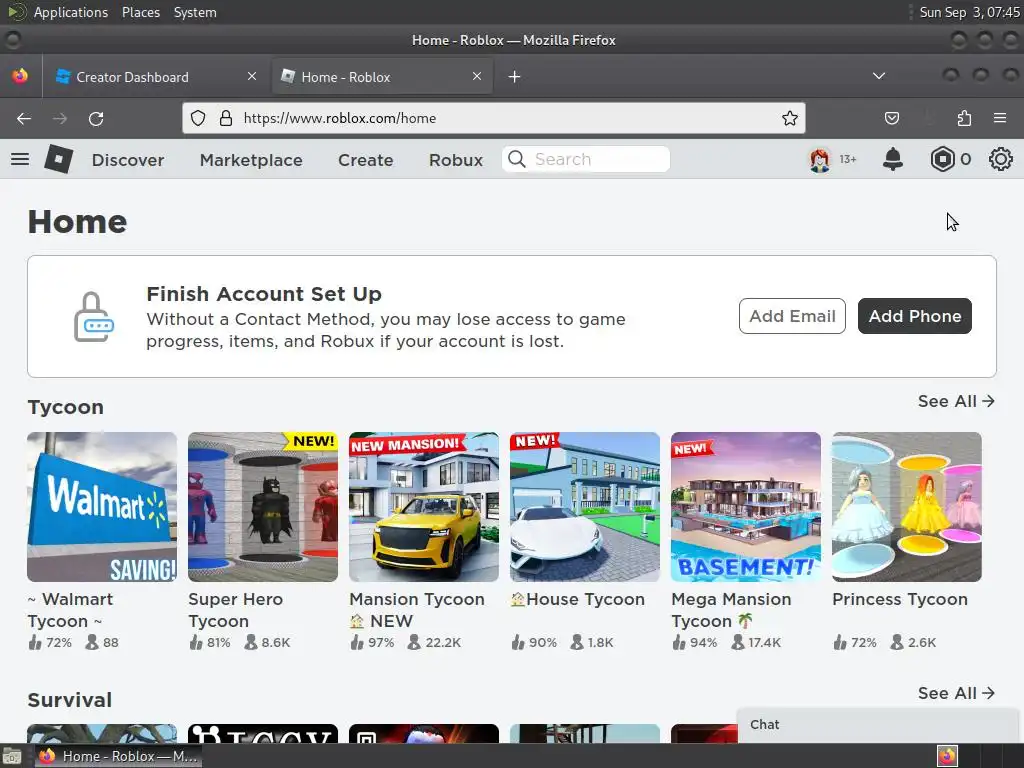This screenshot has width=1024, height=768.
Task: Open the Applications menu
Action: tap(71, 12)
